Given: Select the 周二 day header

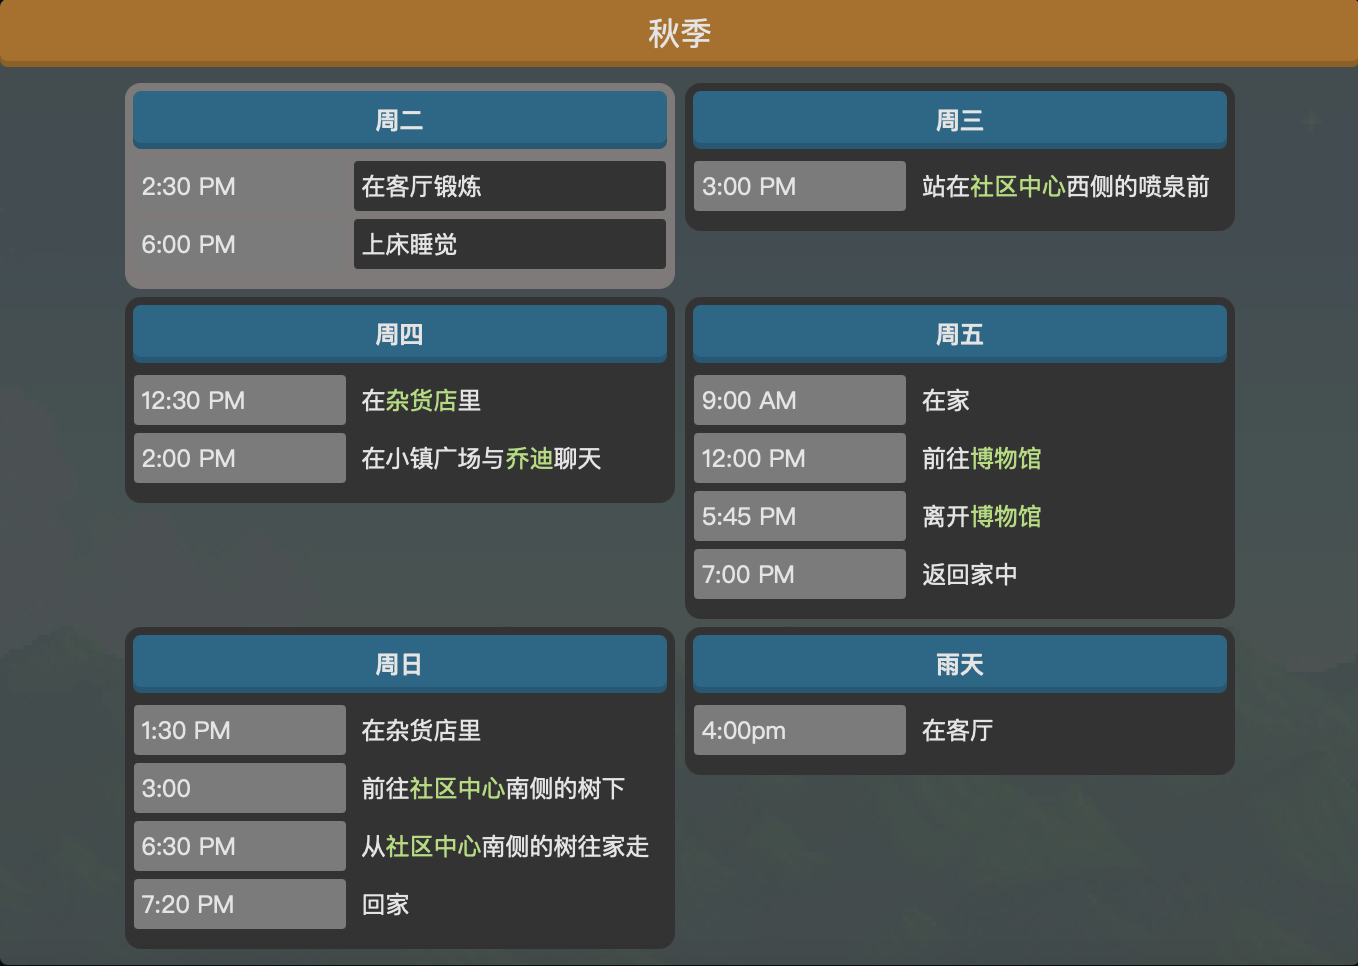Looking at the screenshot, I should tap(400, 120).
